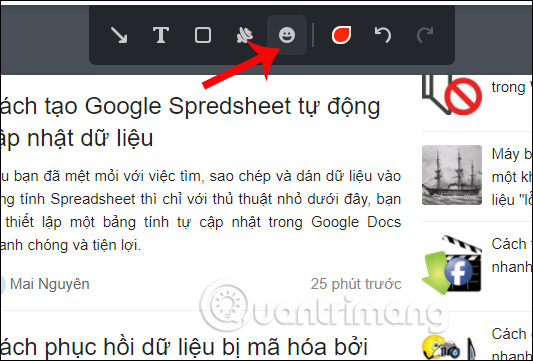
Task: Click the '25 phút trước' timestamp
Action: [x=356, y=284]
